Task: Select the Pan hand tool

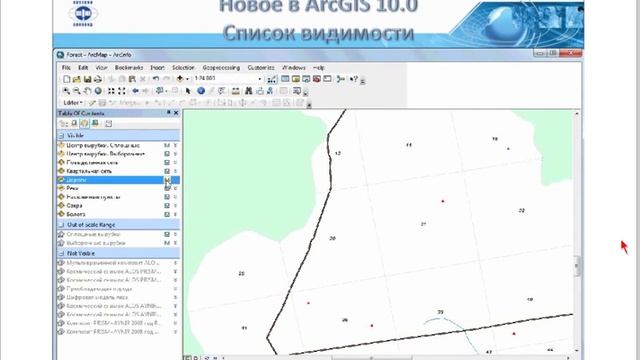Action: [87, 91]
